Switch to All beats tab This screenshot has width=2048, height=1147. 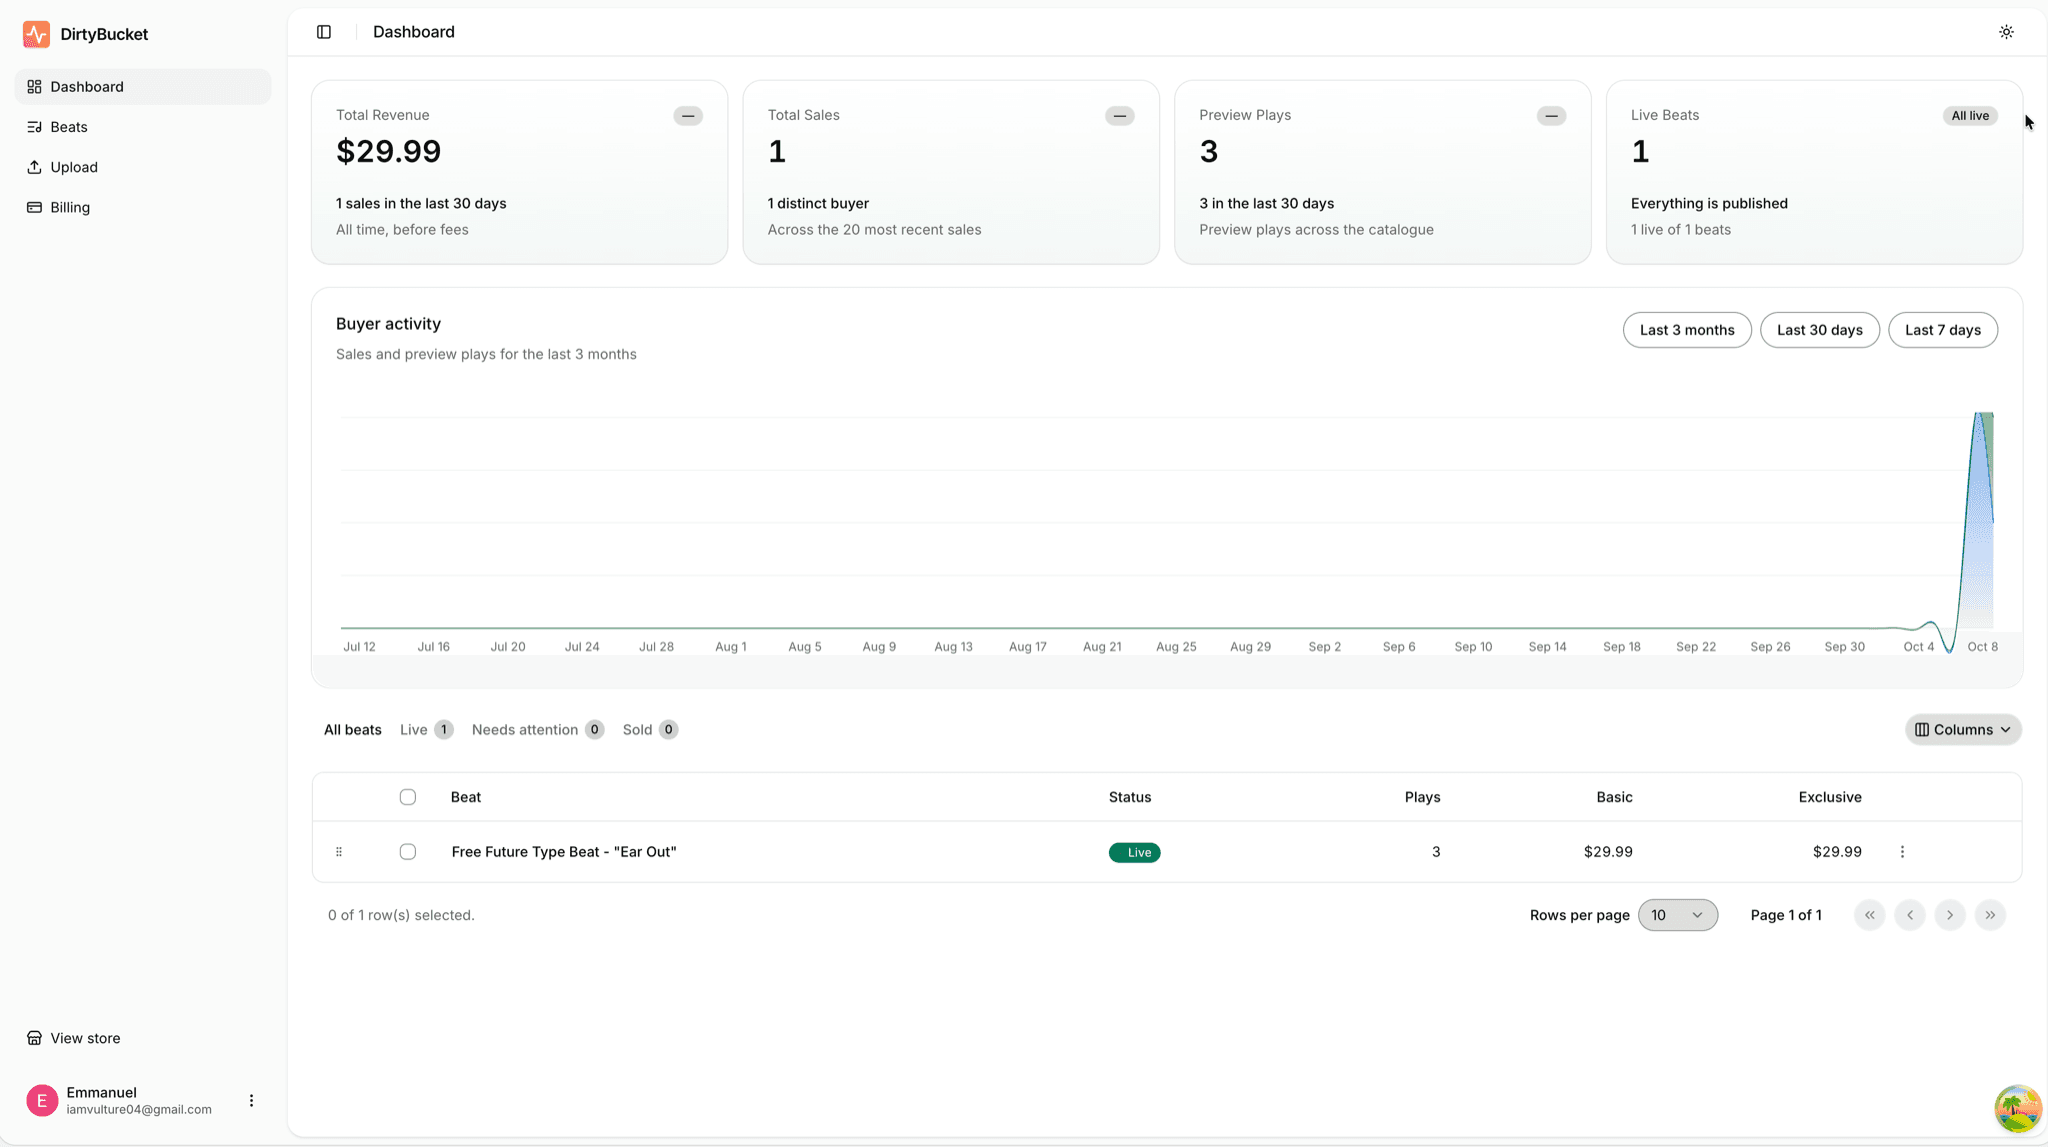click(353, 730)
